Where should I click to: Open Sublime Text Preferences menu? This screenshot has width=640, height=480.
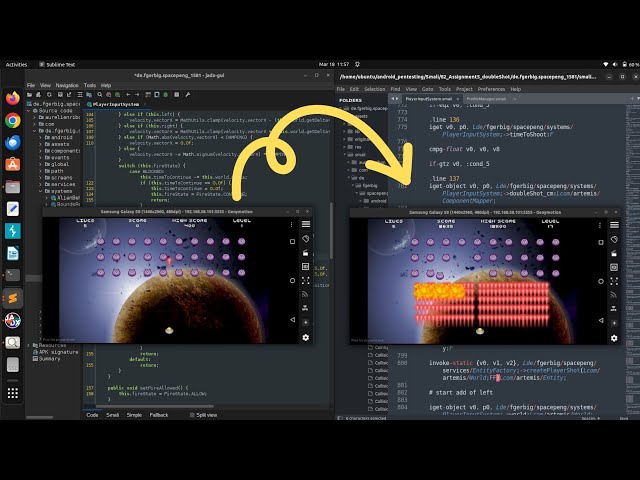tap(491, 89)
